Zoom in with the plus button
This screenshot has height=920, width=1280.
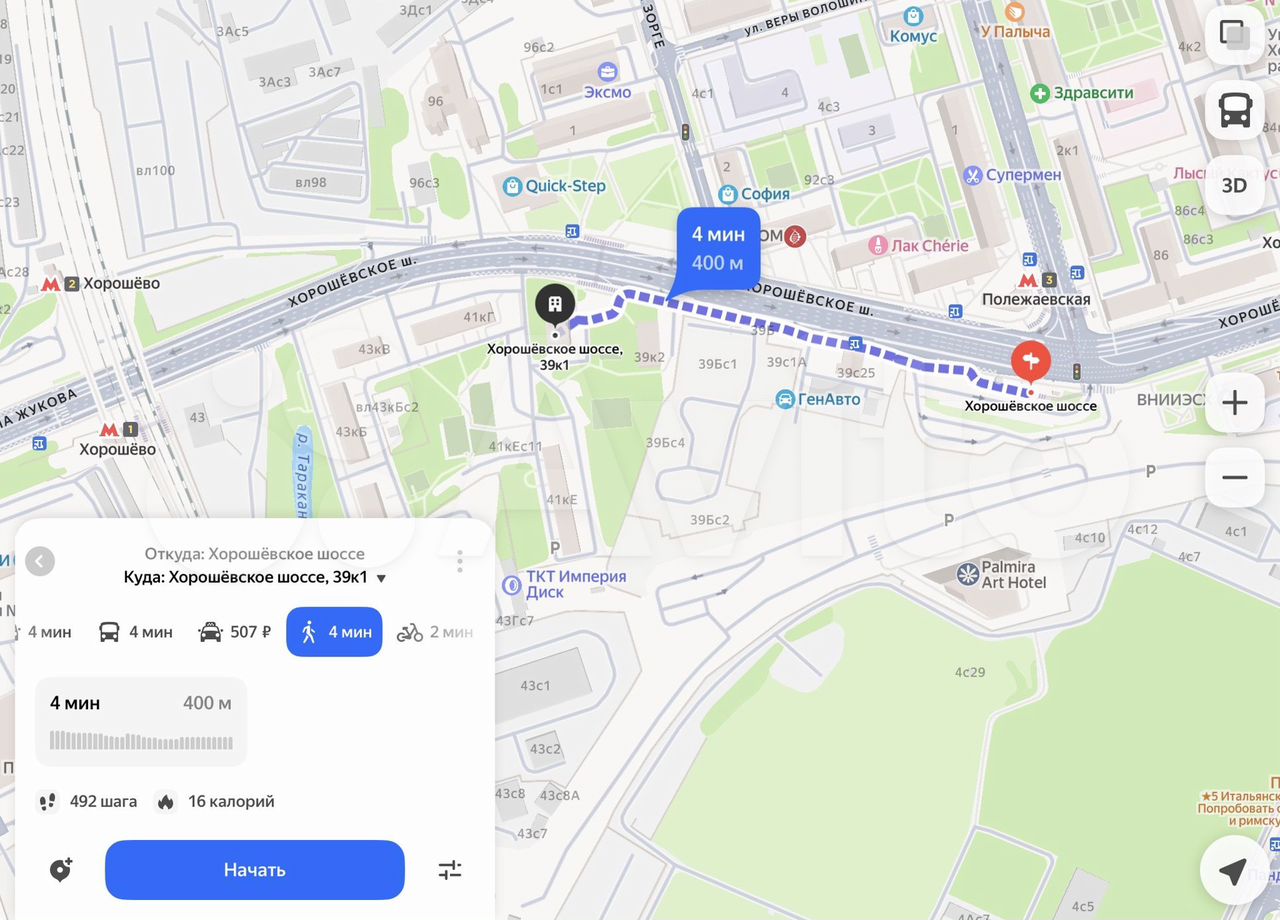pos(1235,403)
